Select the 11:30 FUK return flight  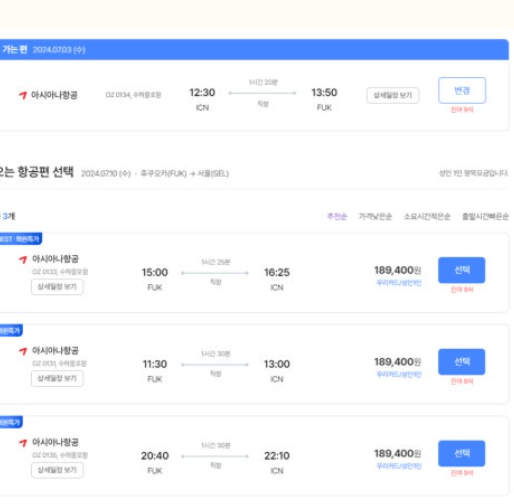pos(461,362)
